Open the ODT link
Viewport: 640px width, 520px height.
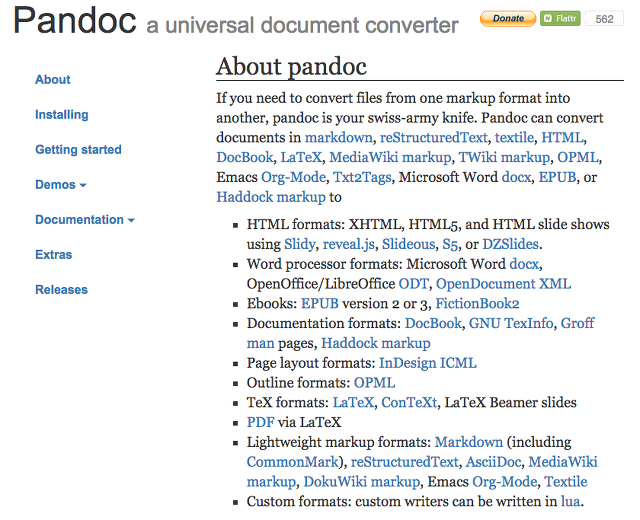(413, 284)
